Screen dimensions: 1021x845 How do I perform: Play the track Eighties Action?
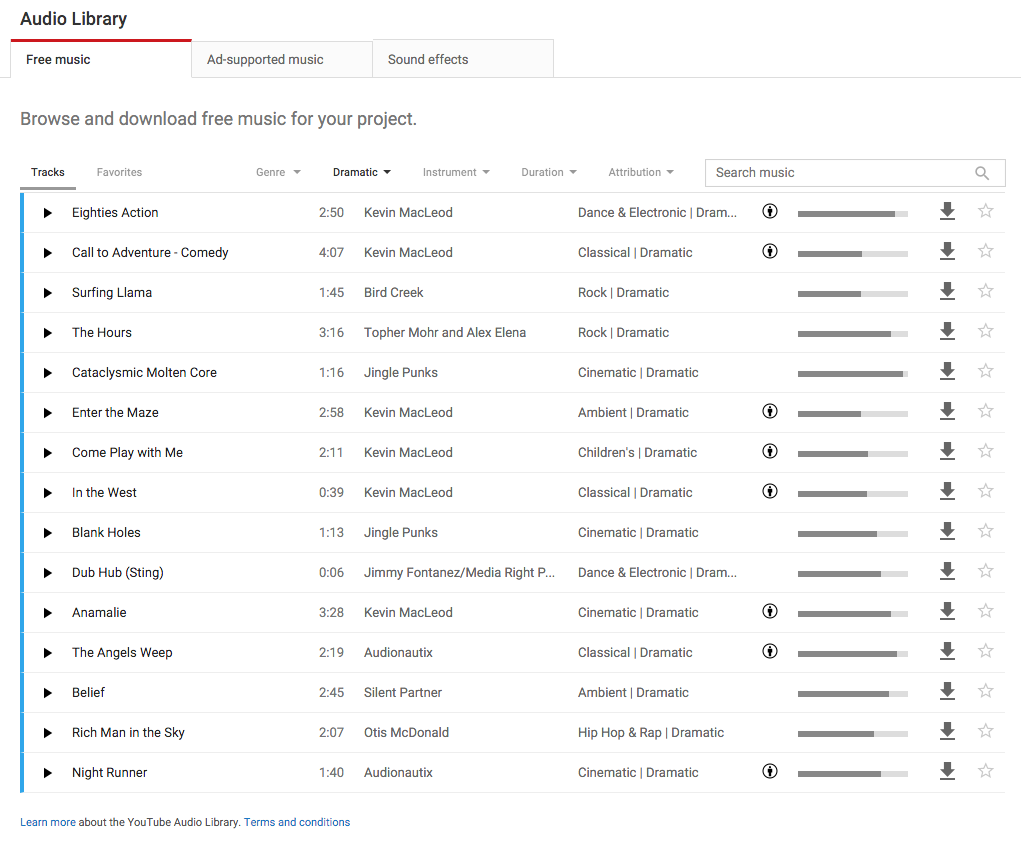pos(47,212)
